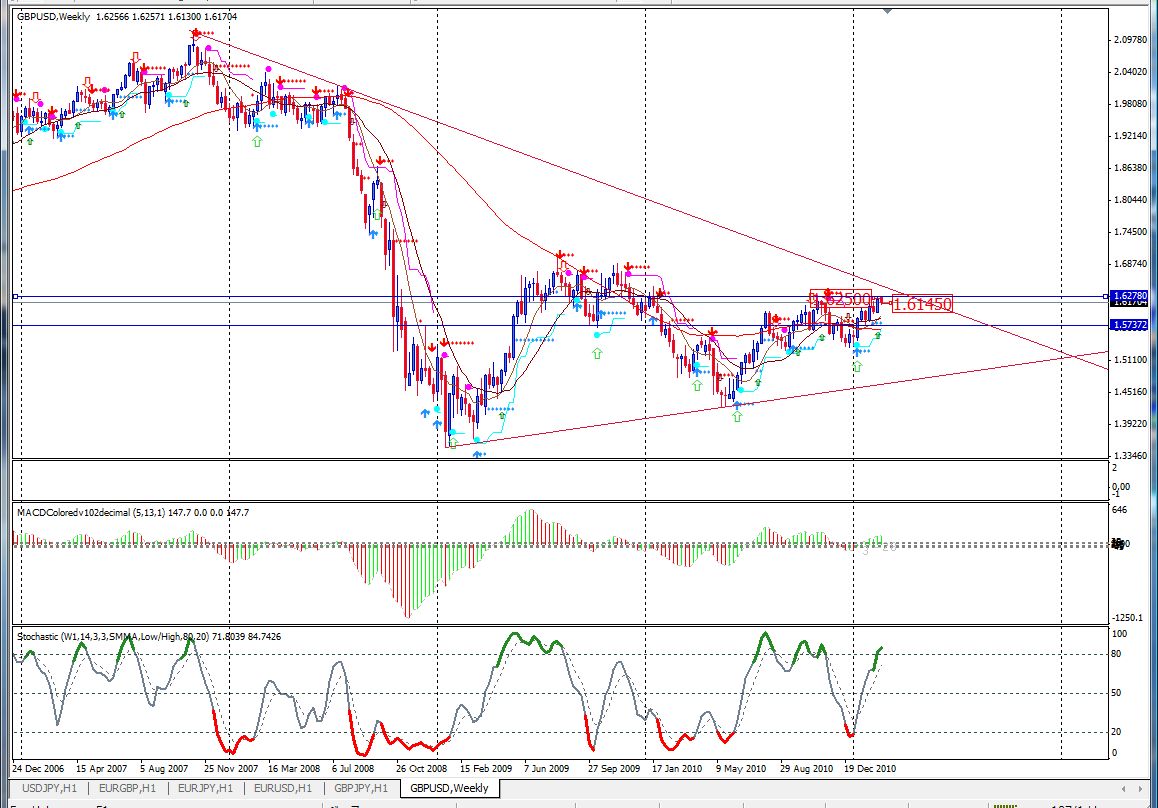Click the 1.92140 price scale value
Image resolution: width=1158 pixels, height=808 pixels.
pos(1130,136)
